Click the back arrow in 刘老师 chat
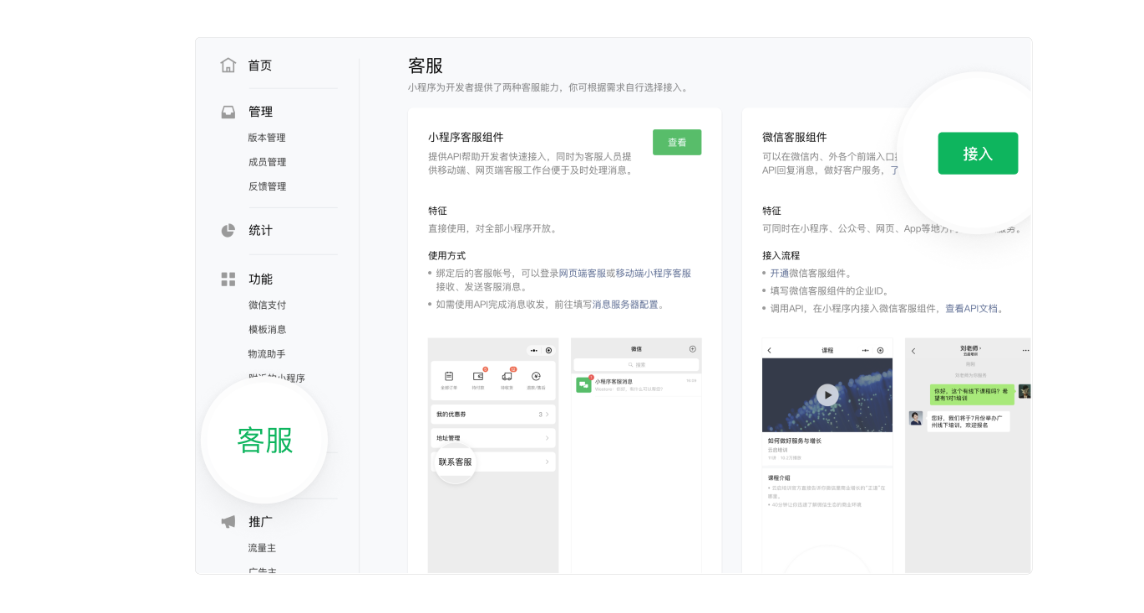The height and width of the screenshot is (613, 1144). point(913,351)
